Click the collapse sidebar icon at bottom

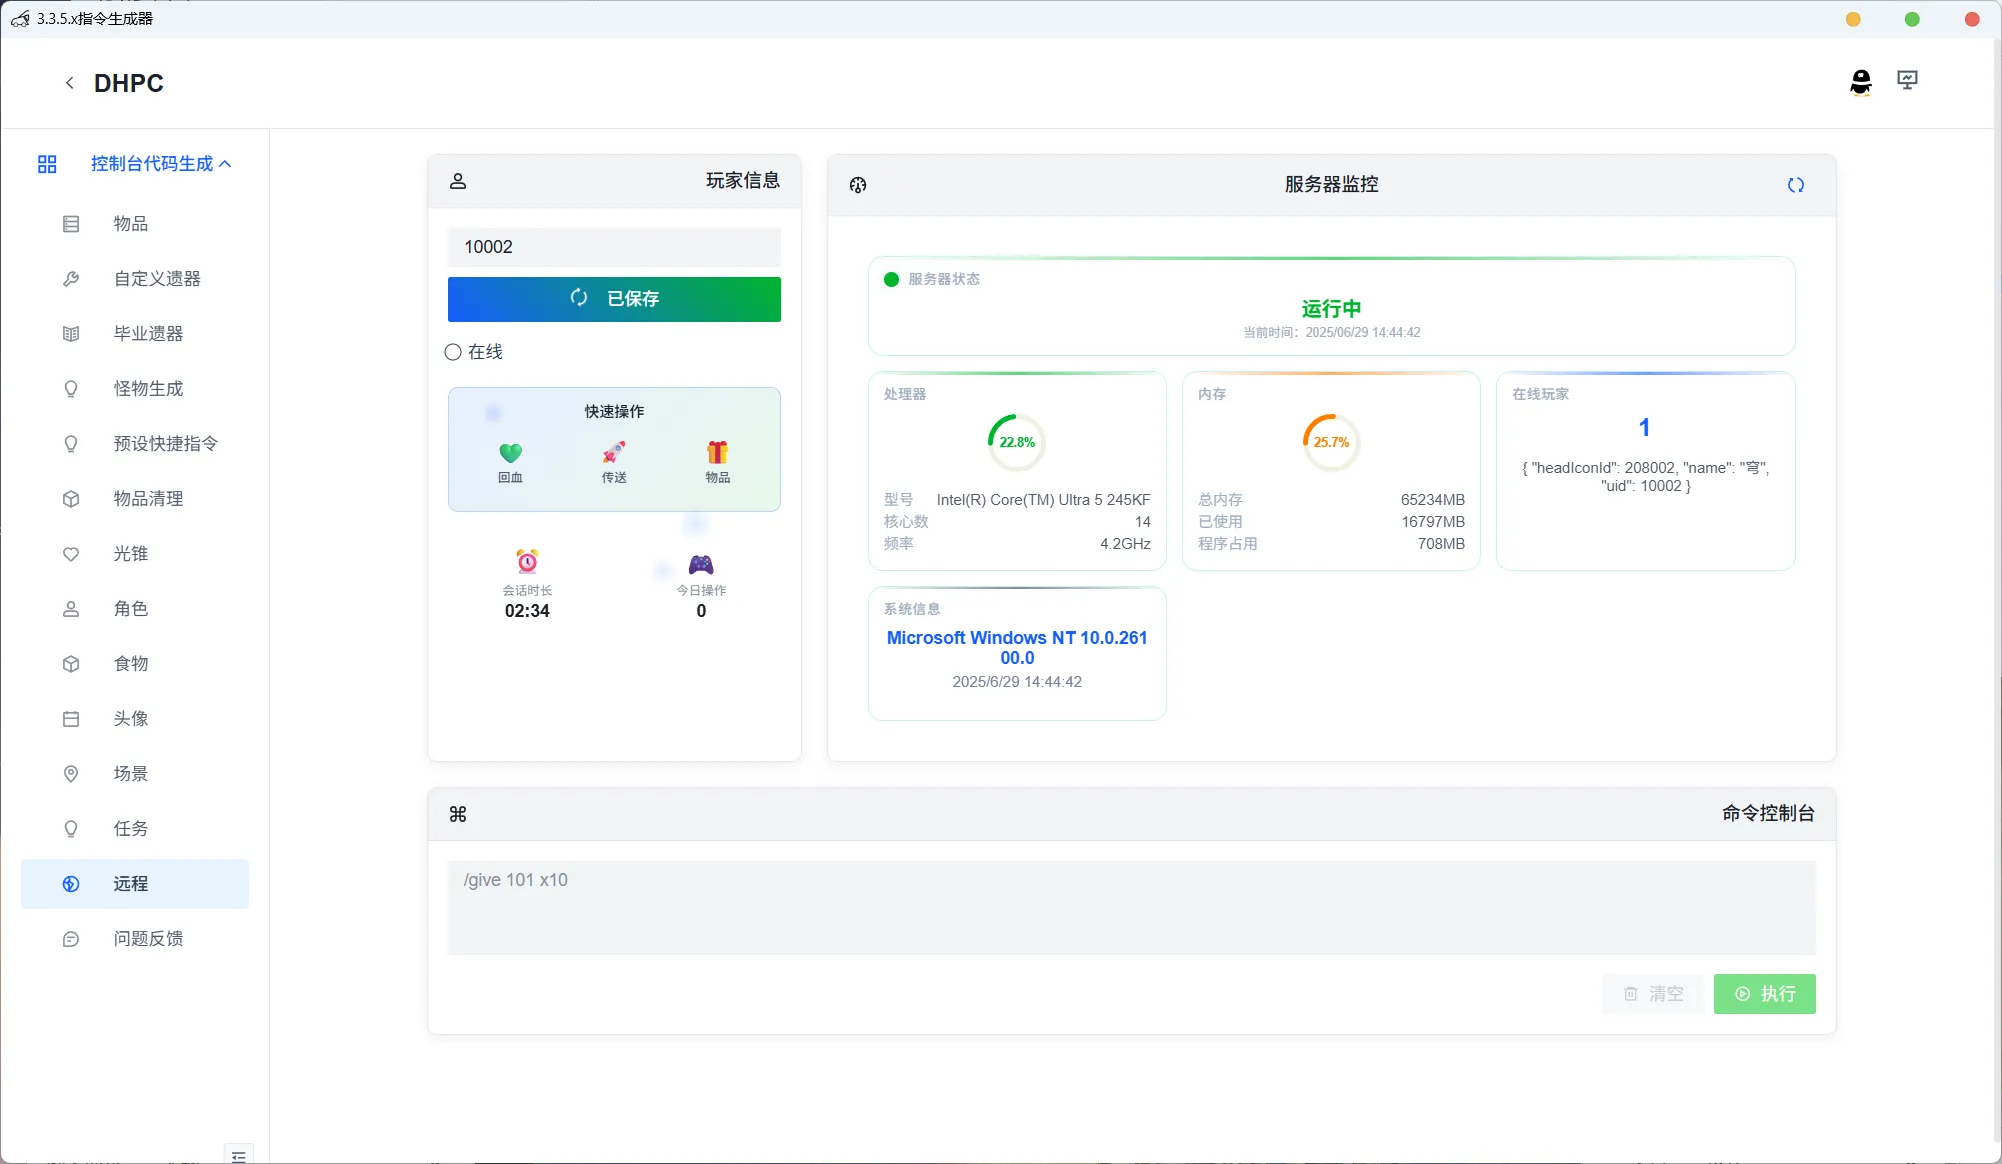tap(238, 1155)
